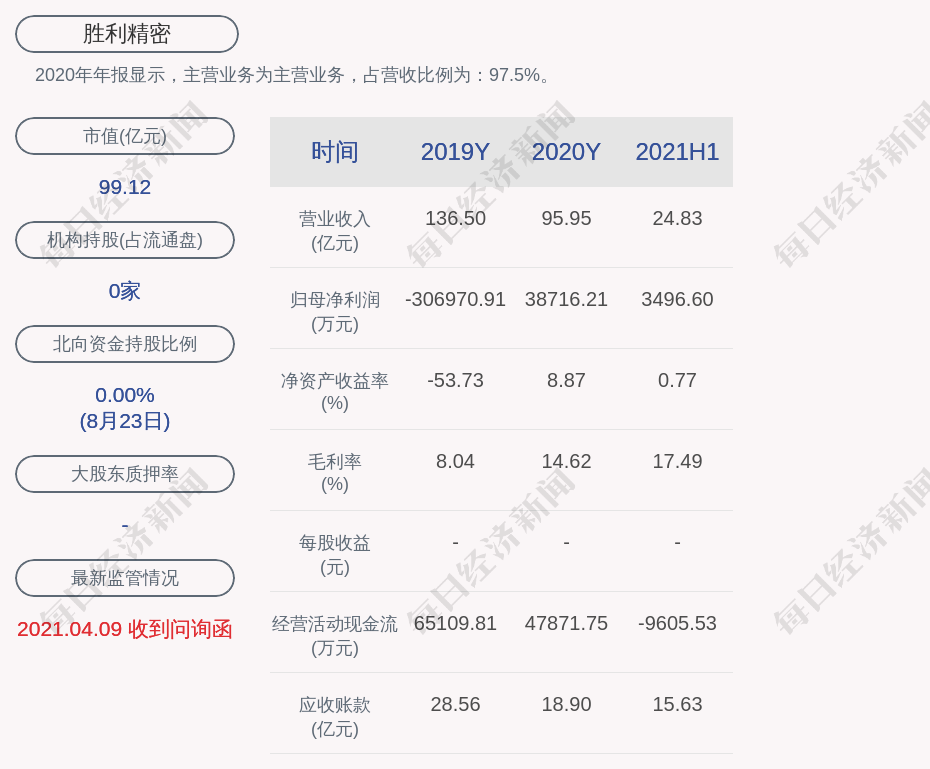This screenshot has width=930, height=769.
Task: Click the 2020Y column header
Action: coord(566,152)
